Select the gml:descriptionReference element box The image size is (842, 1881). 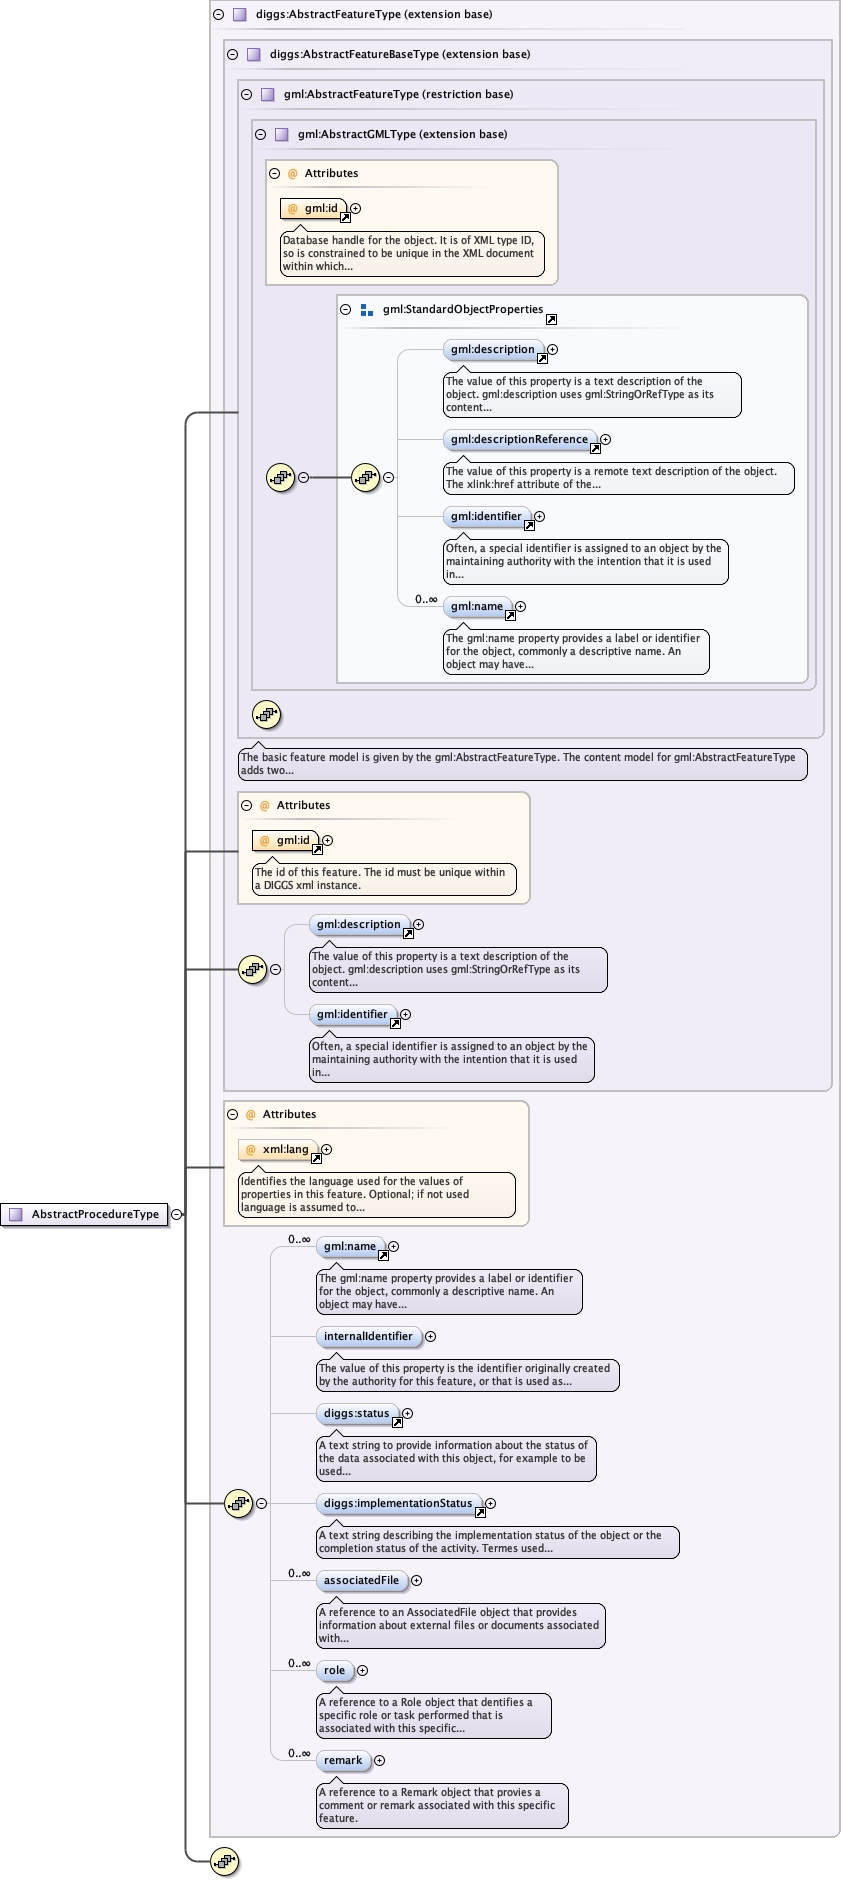519,439
